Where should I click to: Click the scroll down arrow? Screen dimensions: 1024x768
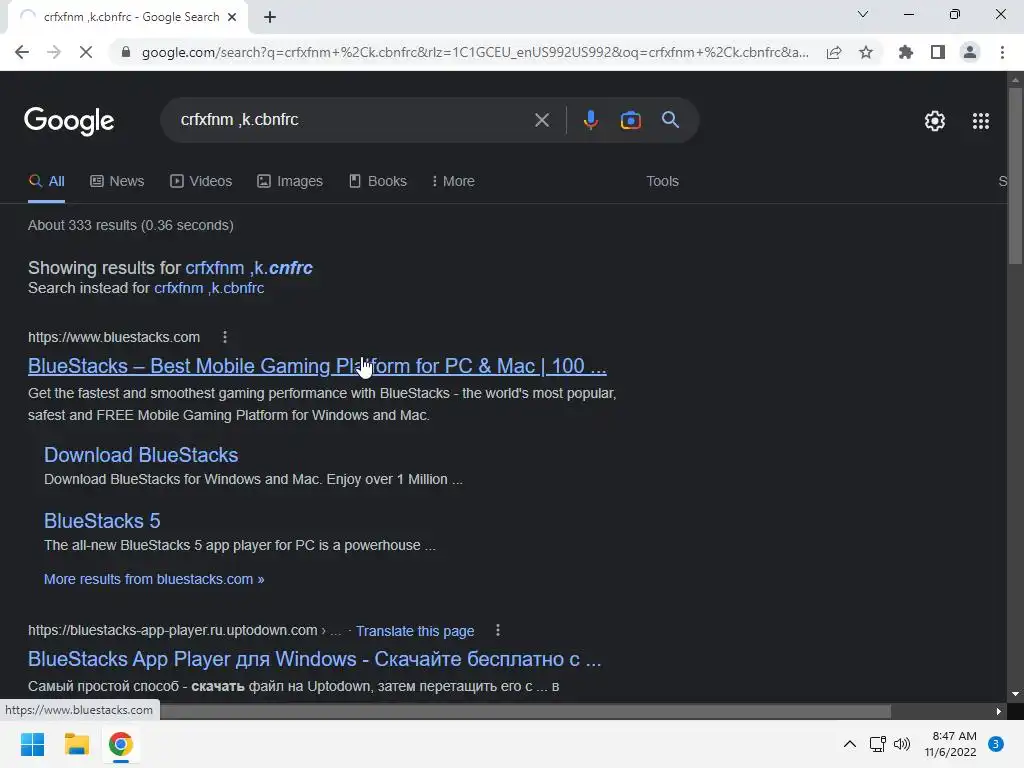(x=1015, y=694)
